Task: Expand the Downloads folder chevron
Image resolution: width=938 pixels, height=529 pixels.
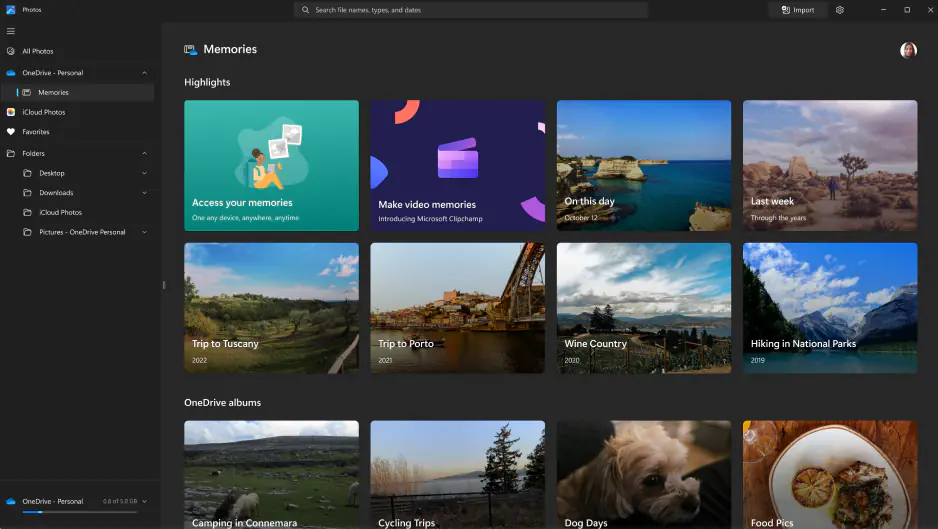Action: tap(144, 193)
